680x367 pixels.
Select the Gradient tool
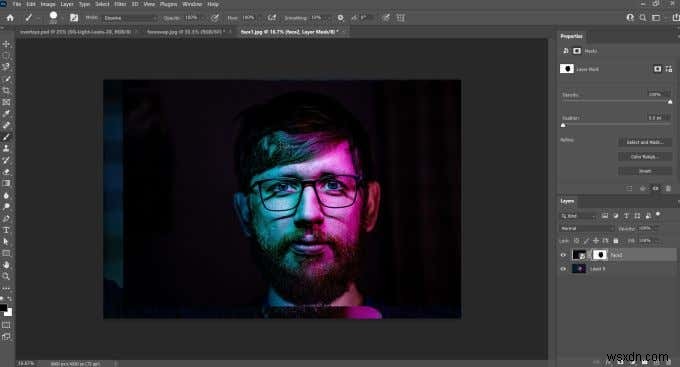(x=6, y=184)
